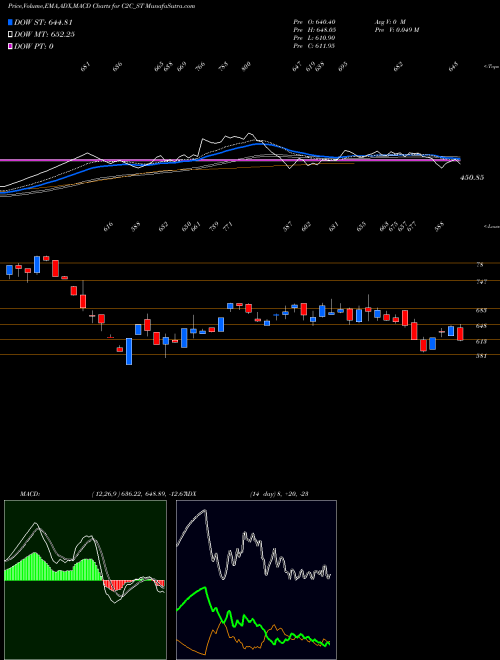Click the 648 price level label
This screenshot has width=500, height=660.
(x=481, y=326)
